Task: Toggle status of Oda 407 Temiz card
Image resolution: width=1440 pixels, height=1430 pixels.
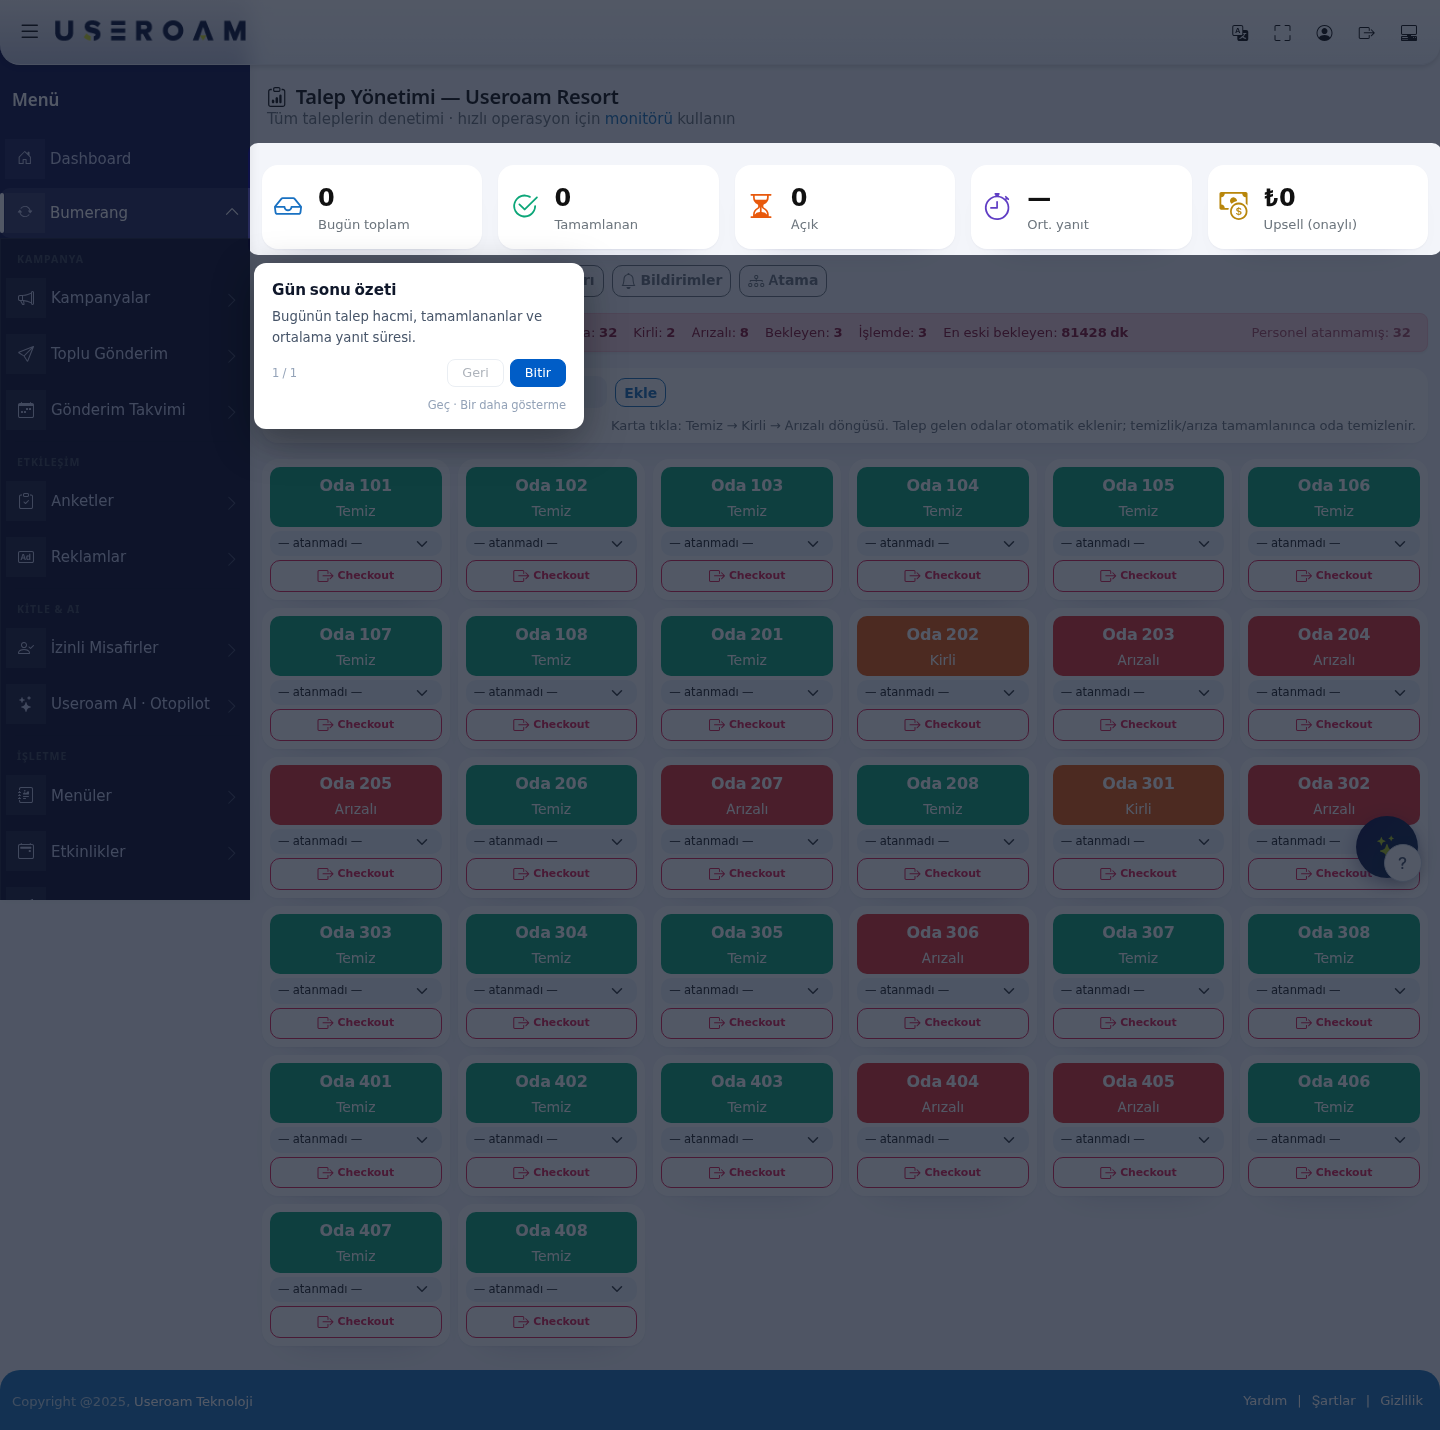Action: point(356,1242)
